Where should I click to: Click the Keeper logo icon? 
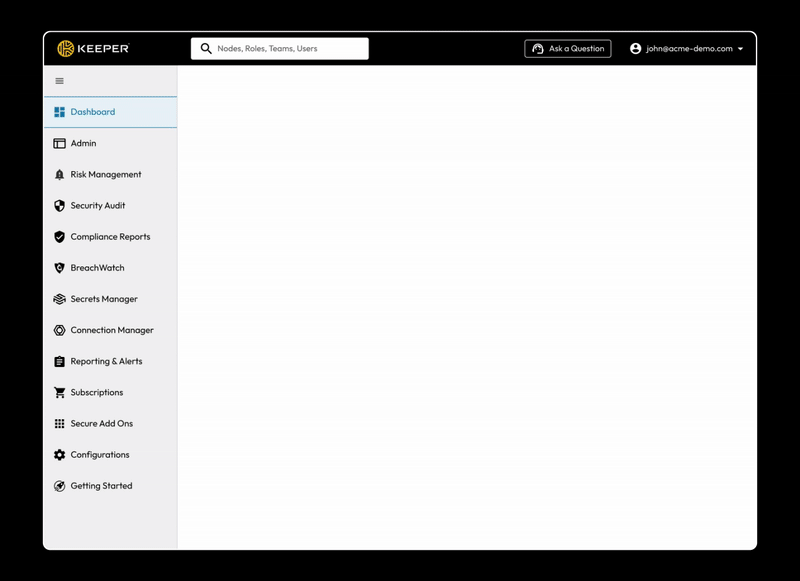[x=65, y=48]
